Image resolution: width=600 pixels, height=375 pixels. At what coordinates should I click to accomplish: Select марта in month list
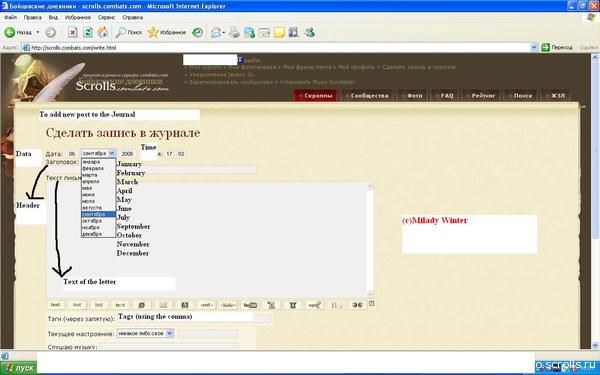(x=98, y=175)
